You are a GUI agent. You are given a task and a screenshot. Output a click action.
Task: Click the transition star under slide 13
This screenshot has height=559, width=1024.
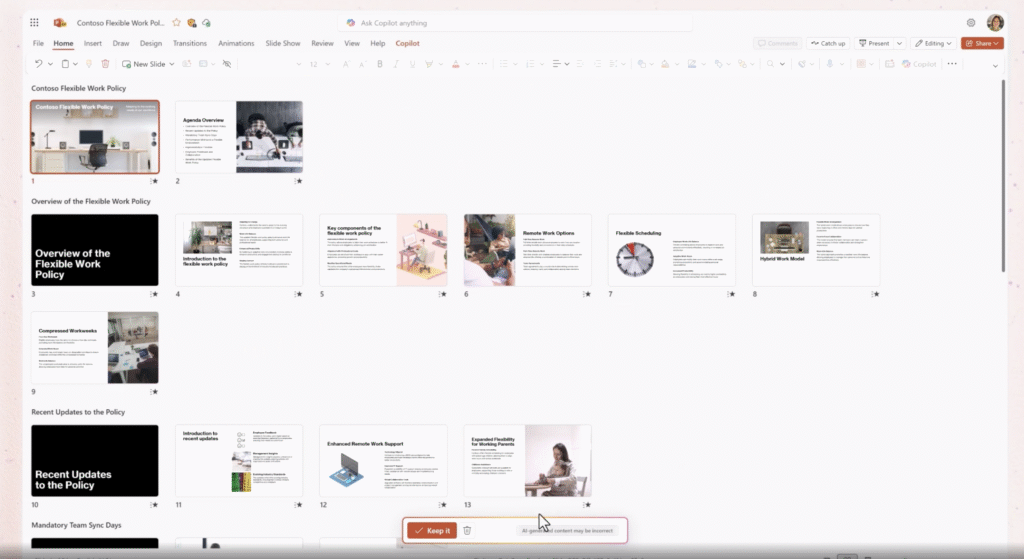click(x=587, y=505)
